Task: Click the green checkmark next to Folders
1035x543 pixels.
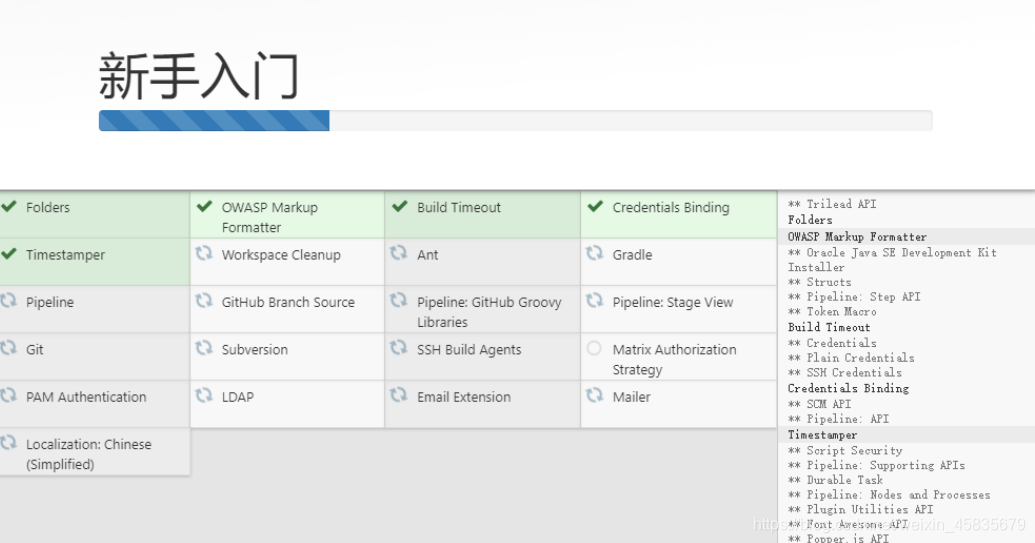Action: pos(9,207)
